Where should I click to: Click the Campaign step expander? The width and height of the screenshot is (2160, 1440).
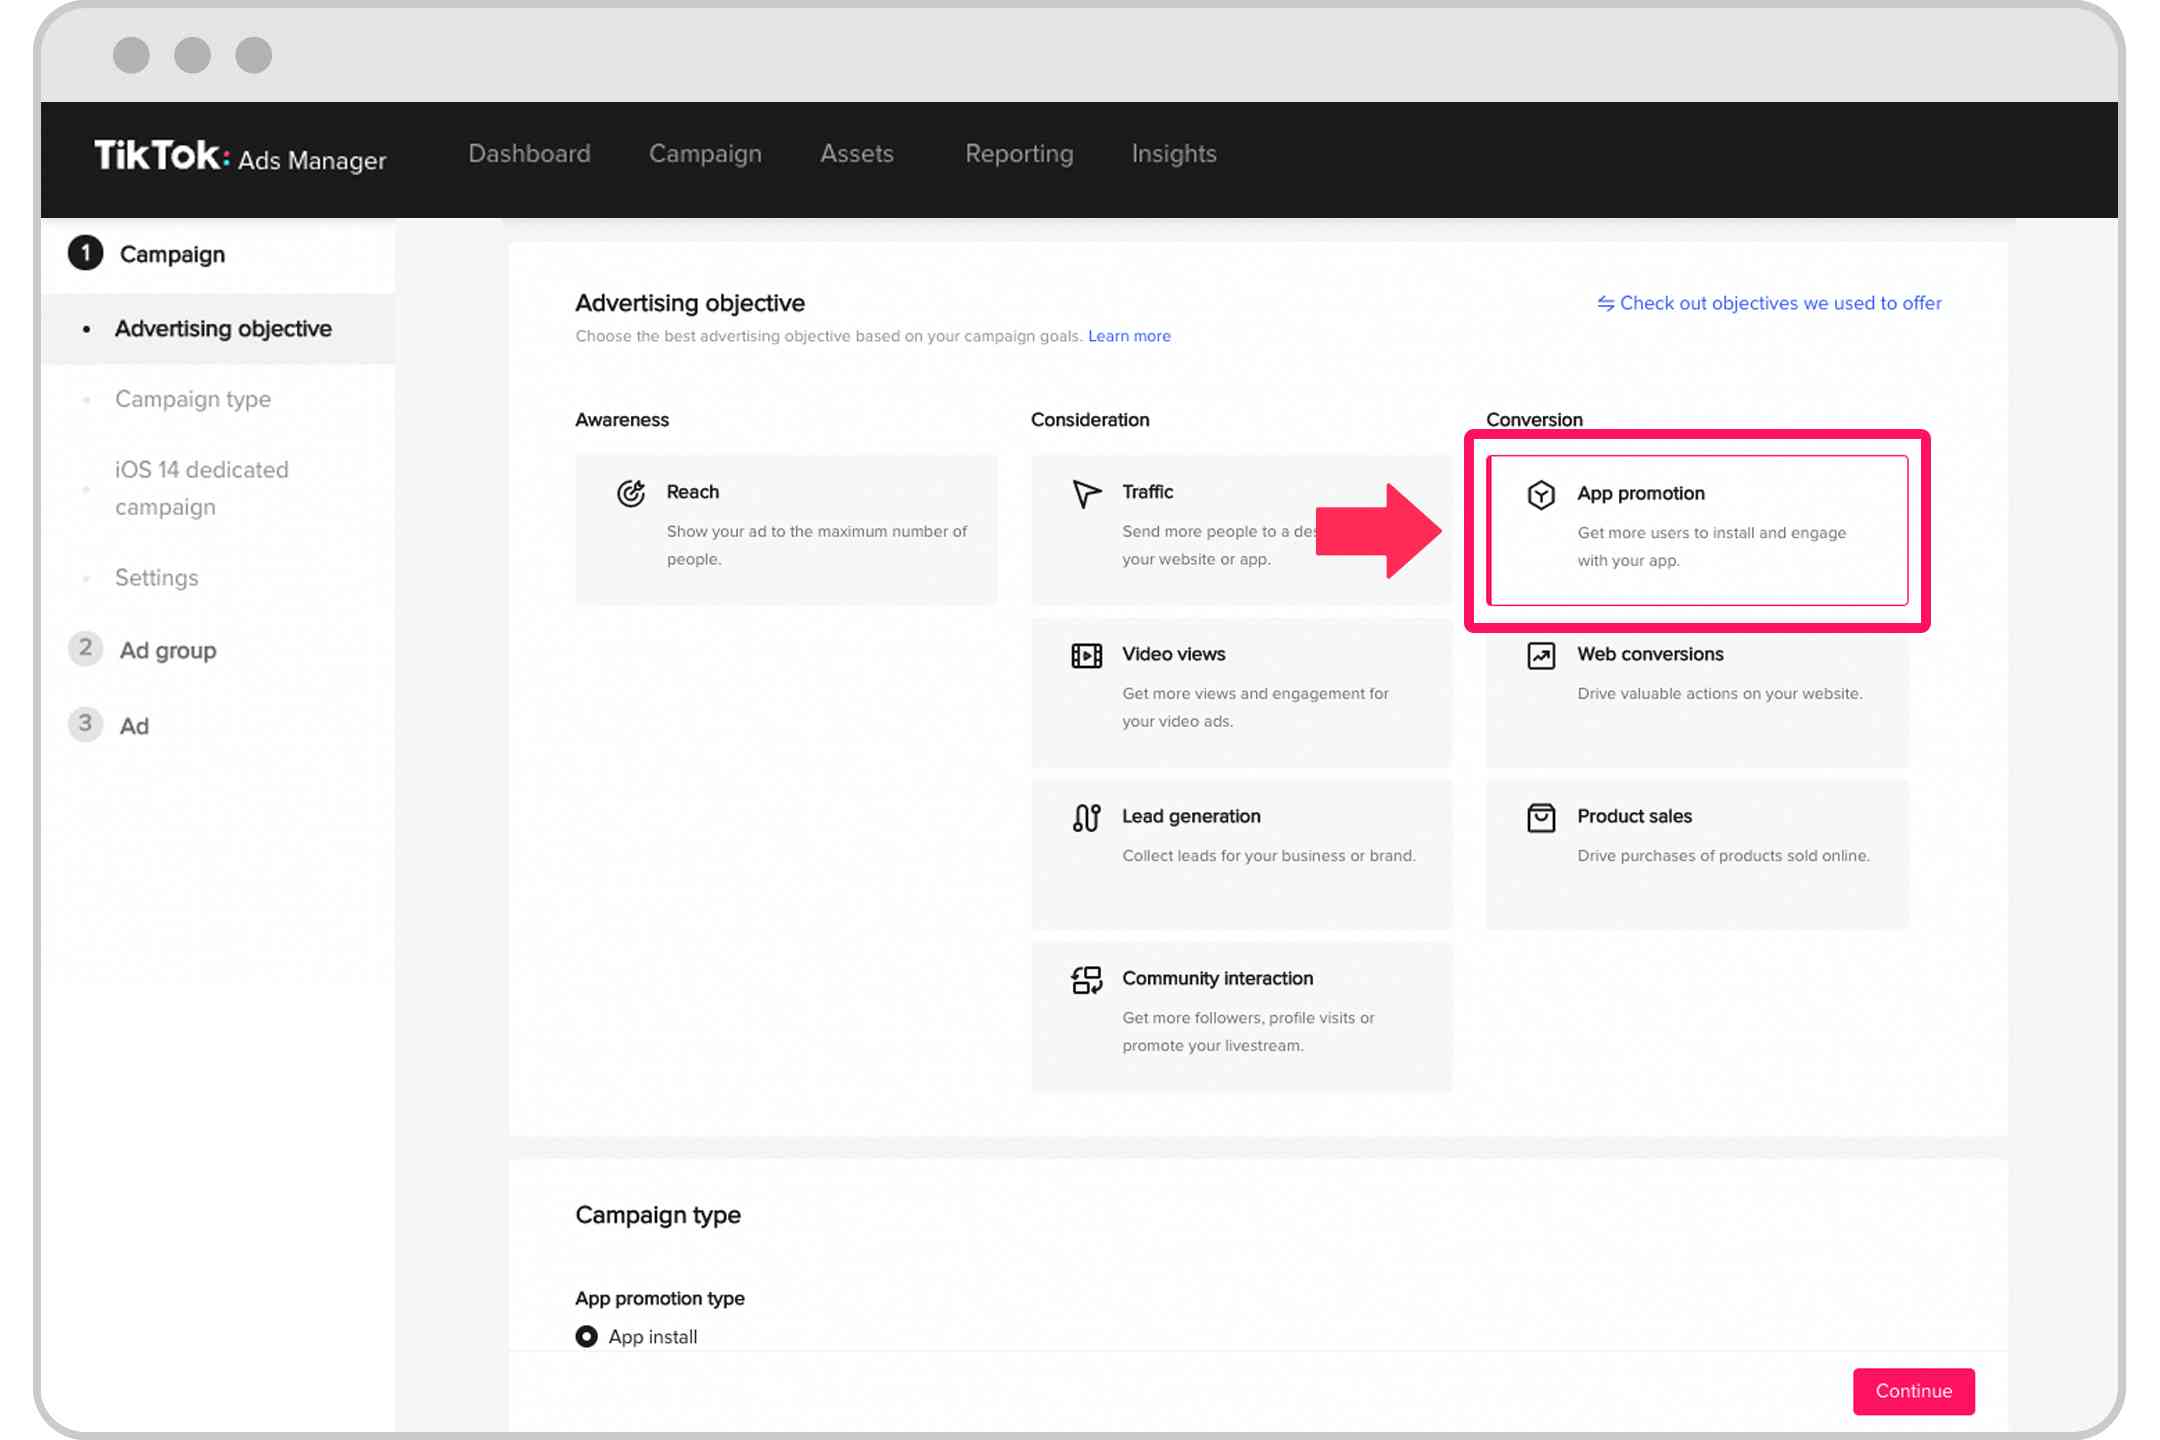[172, 254]
